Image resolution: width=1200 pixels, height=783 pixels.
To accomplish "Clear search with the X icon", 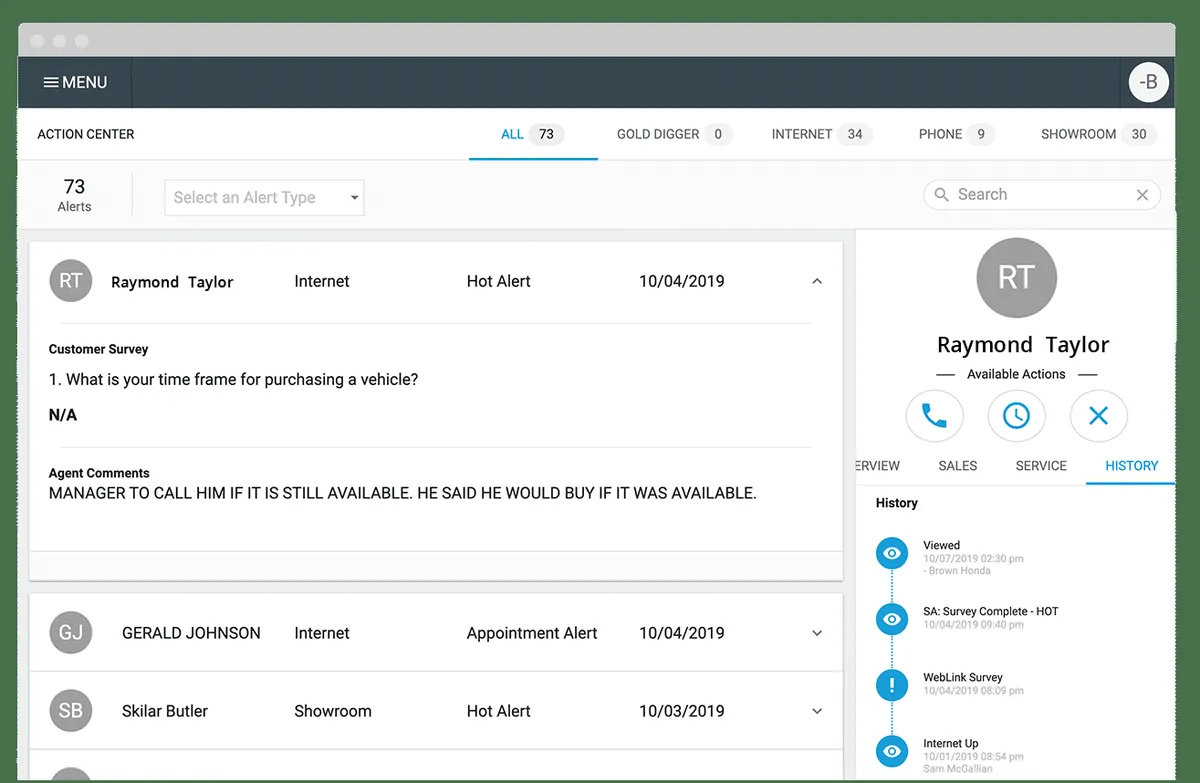I will click(x=1142, y=195).
